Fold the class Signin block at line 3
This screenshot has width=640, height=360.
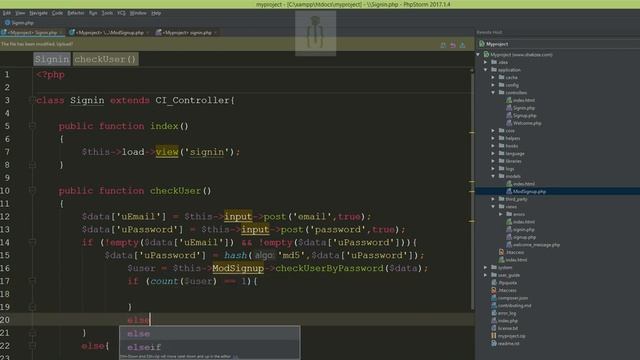coord(32,100)
